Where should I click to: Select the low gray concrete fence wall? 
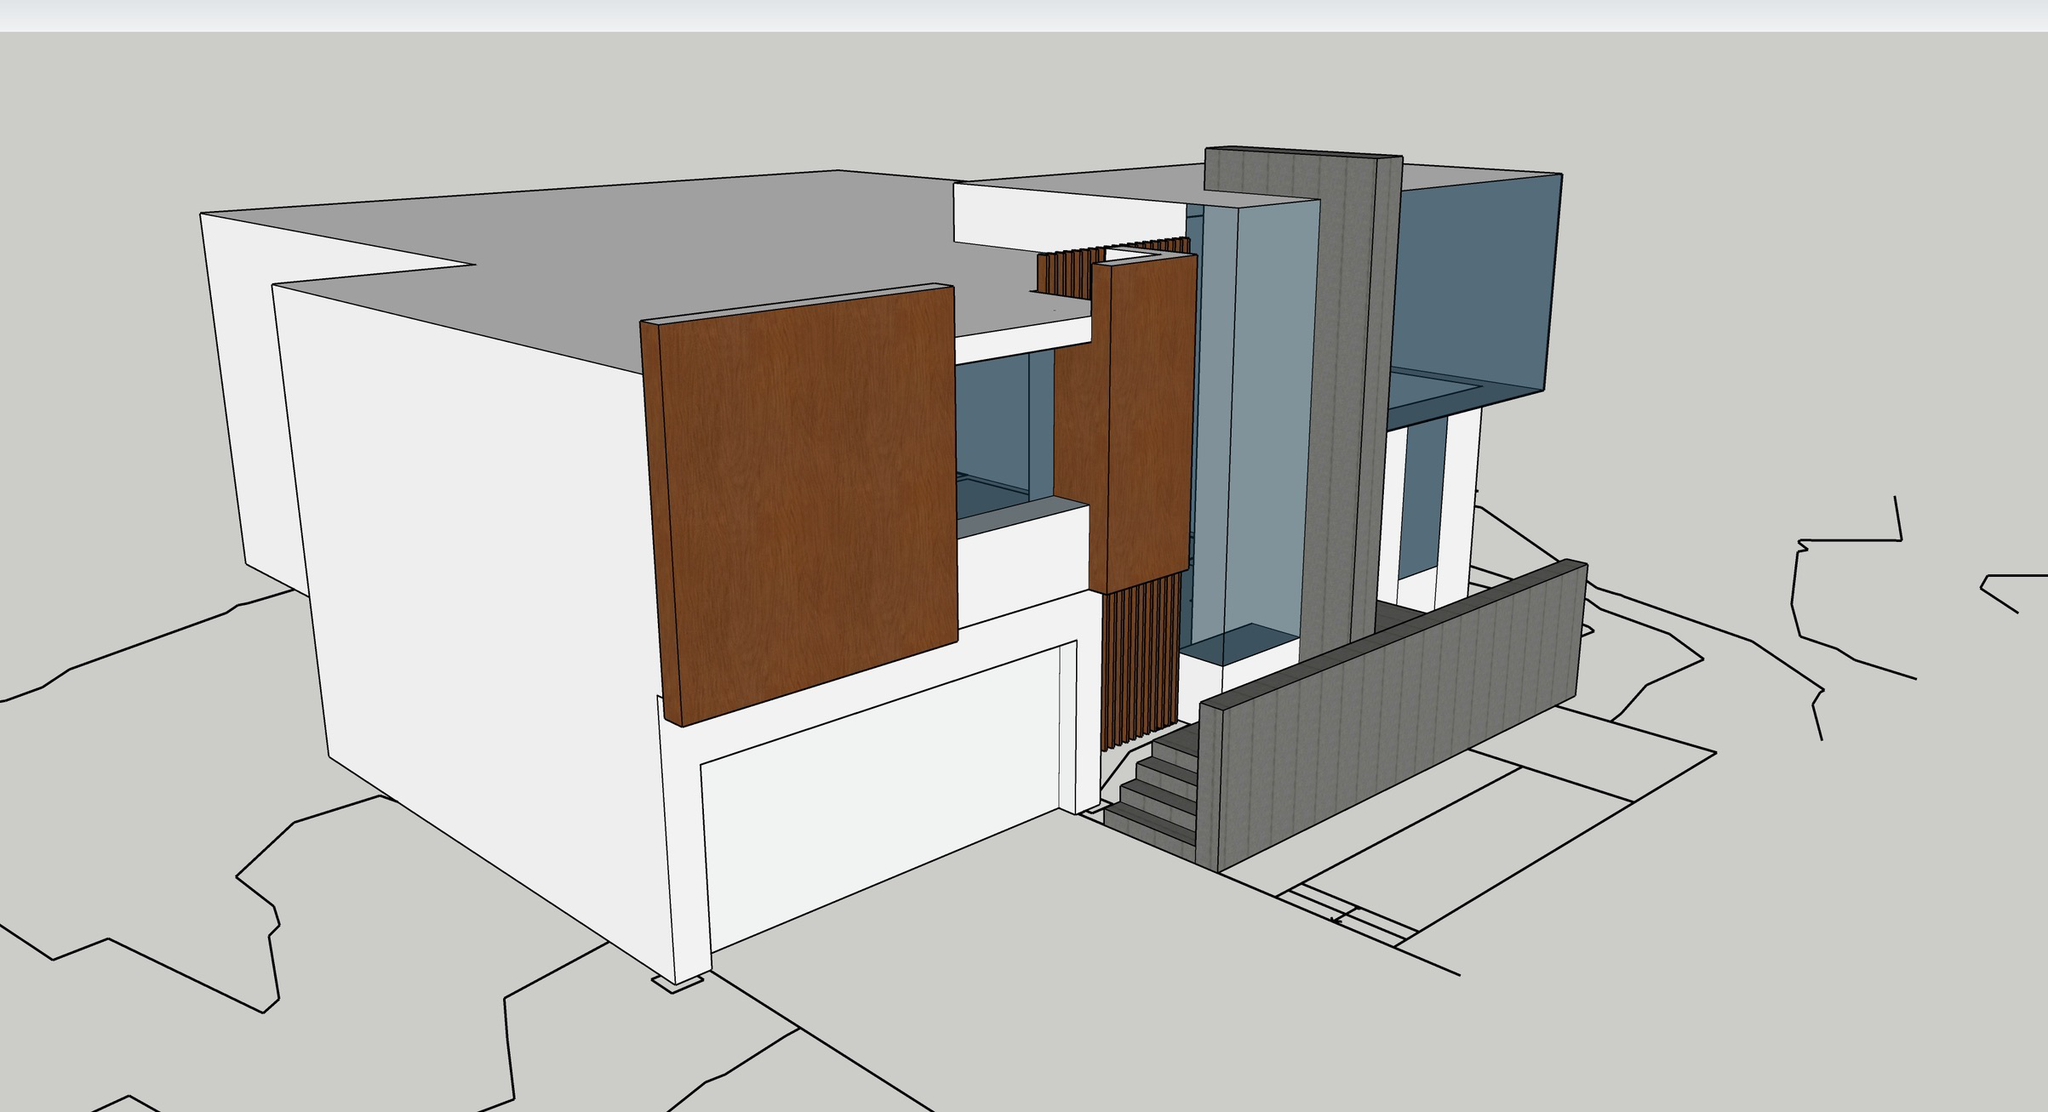(1400, 710)
